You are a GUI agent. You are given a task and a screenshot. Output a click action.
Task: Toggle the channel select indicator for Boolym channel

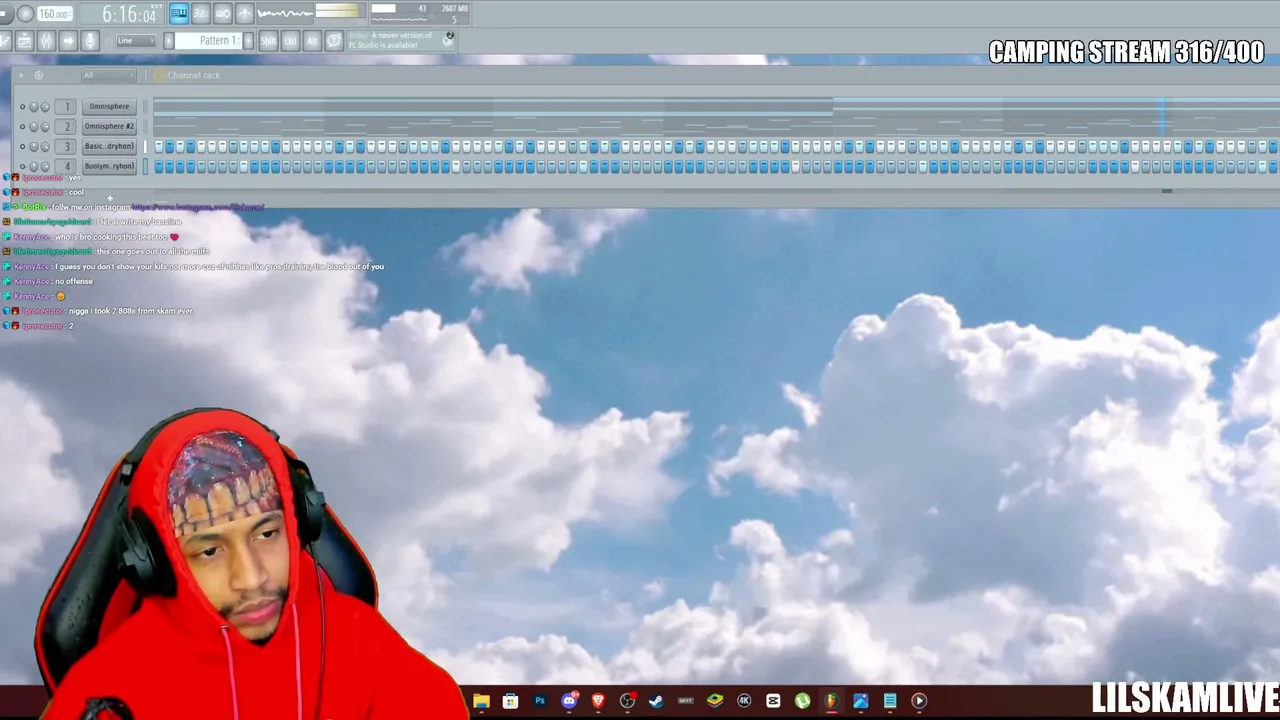click(x=145, y=166)
